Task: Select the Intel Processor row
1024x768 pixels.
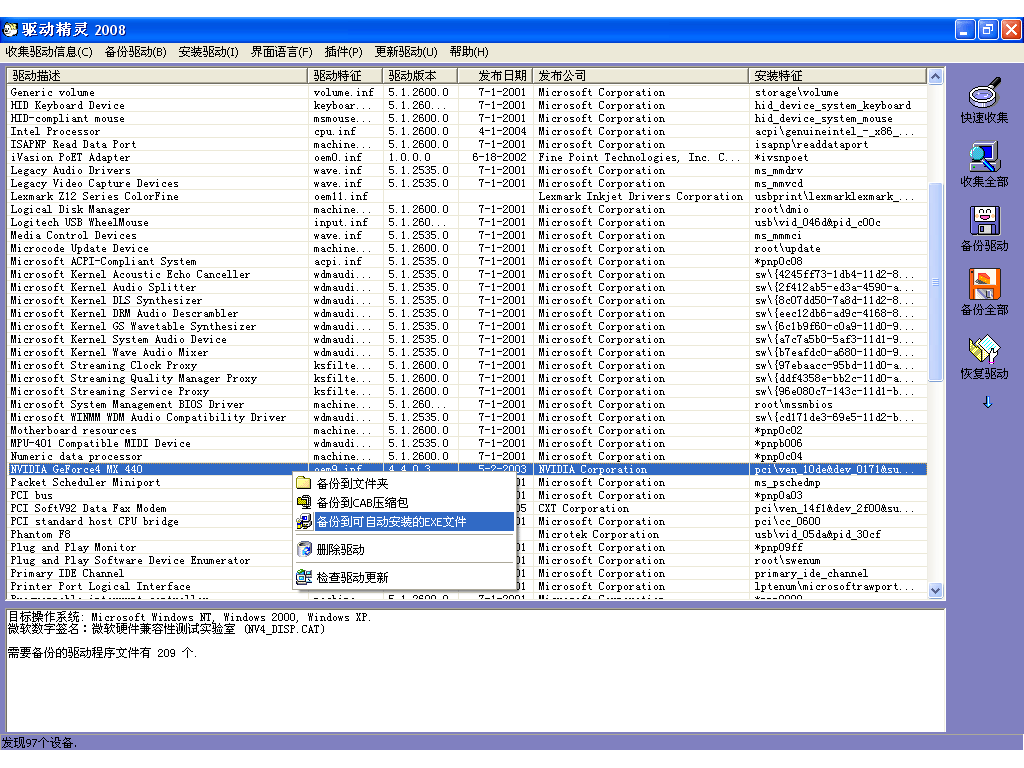Action: click(467, 131)
